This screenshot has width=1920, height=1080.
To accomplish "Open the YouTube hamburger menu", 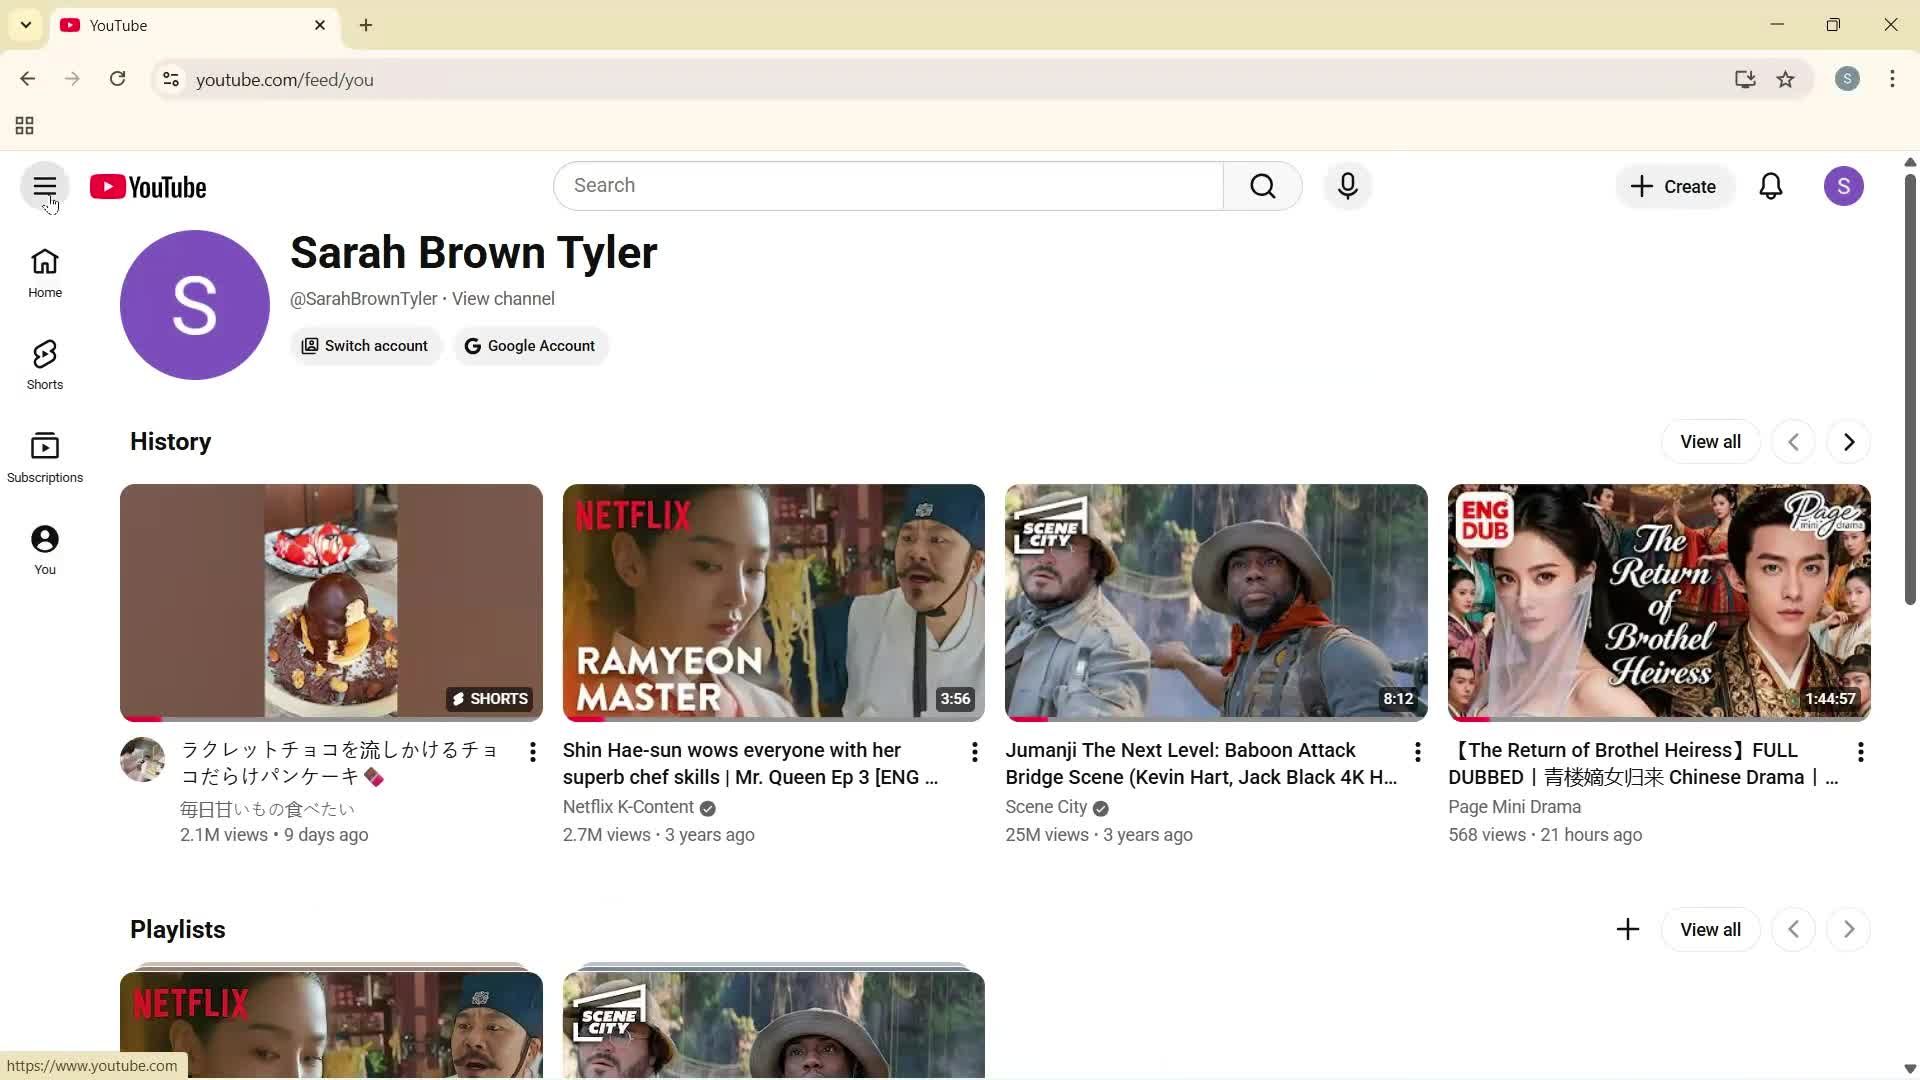I will 44,186.
